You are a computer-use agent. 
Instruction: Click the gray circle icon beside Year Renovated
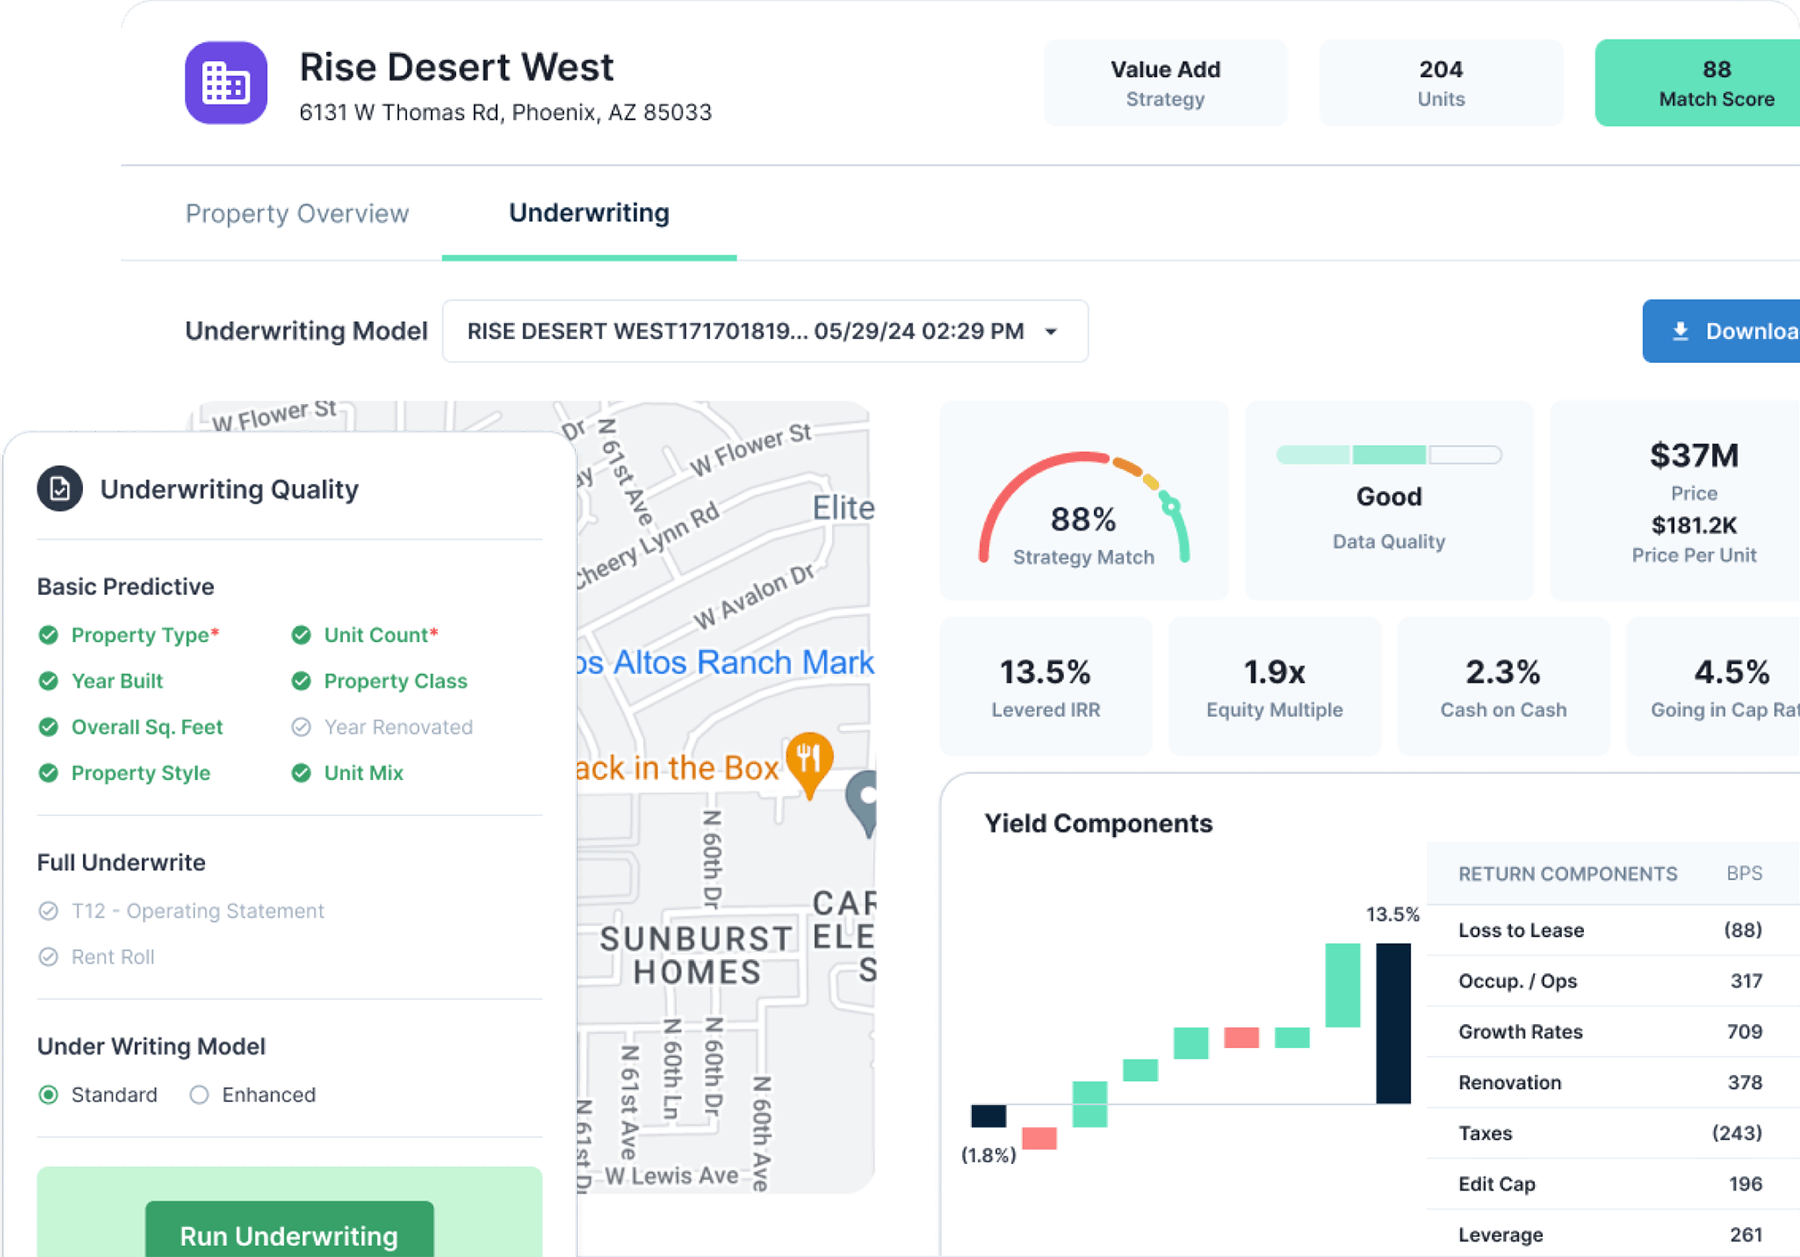pos(301,727)
